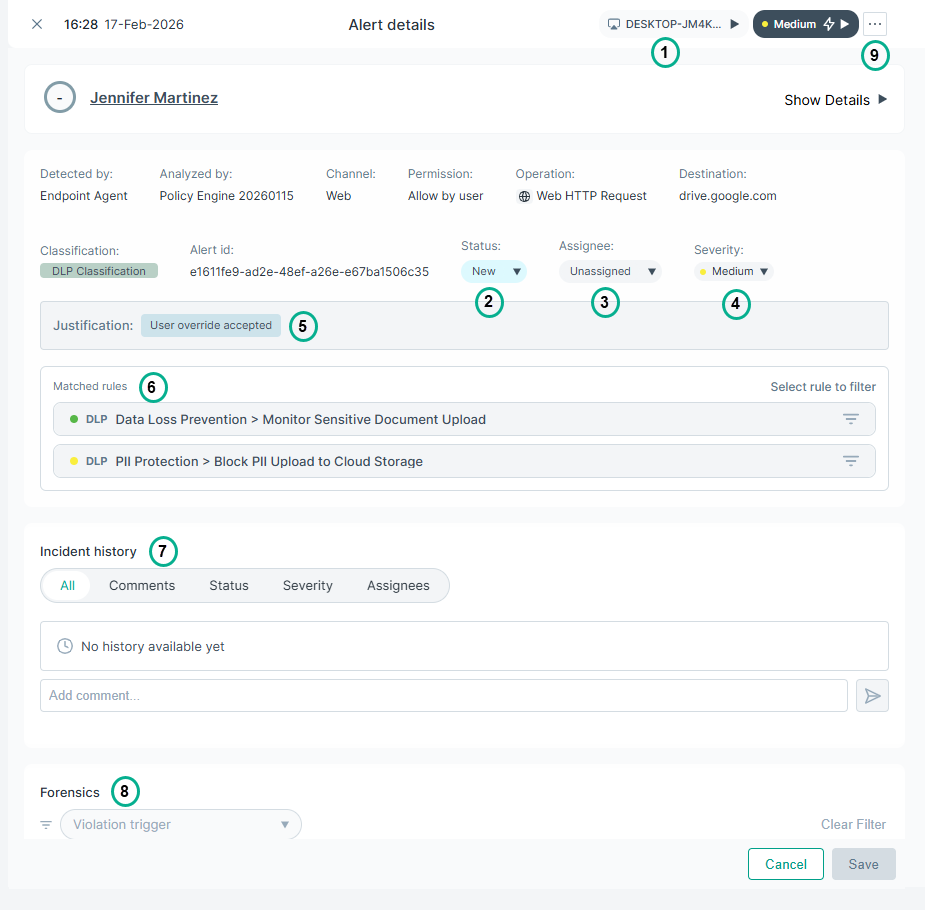925x910 pixels.
Task: Click filter icon on Block PII Upload rule
Action: [x=850, y=462]
